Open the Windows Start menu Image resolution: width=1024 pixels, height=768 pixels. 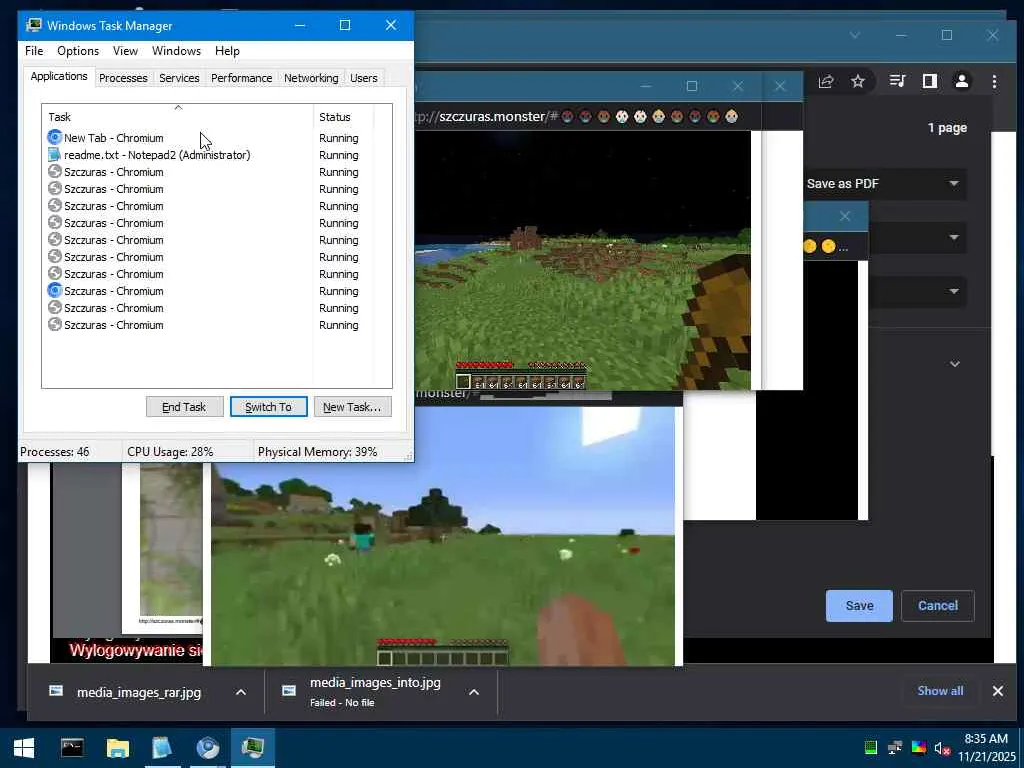[x=24, y=748]
